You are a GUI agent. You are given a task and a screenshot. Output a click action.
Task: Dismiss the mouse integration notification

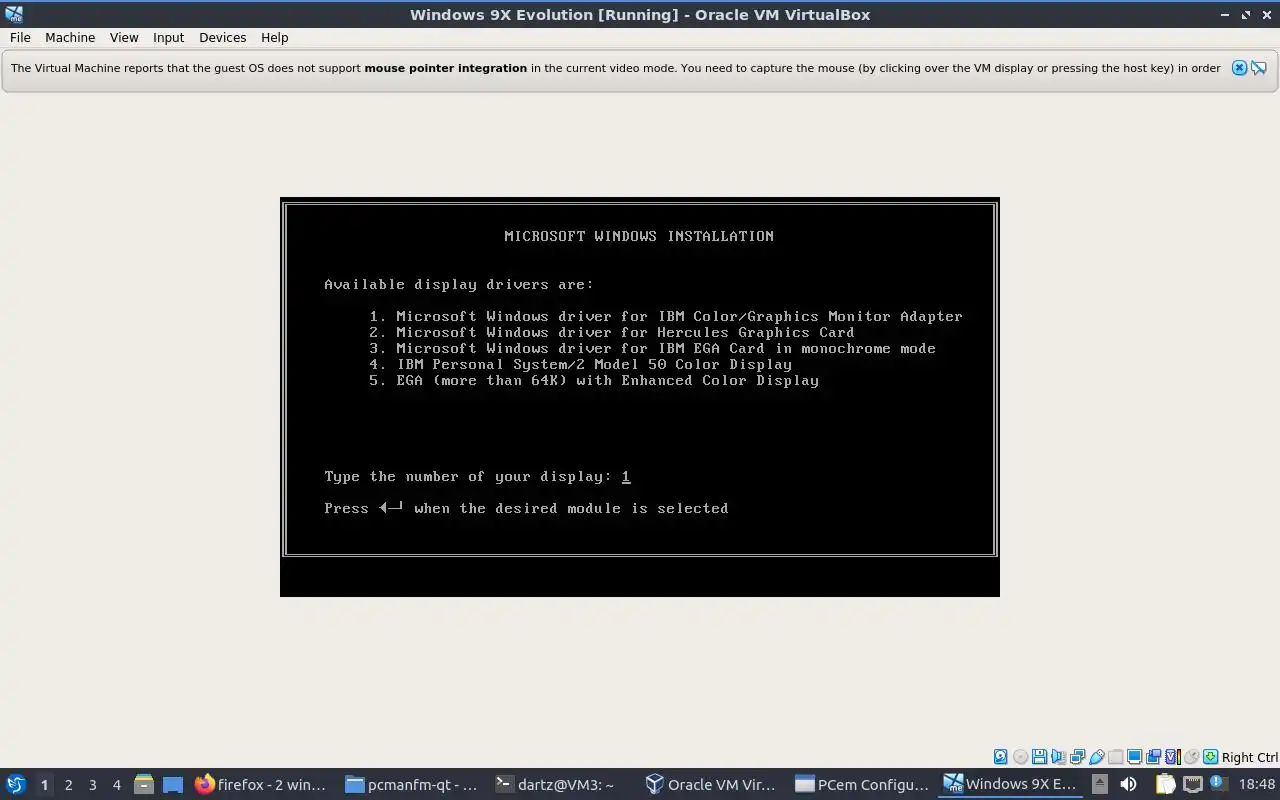pos(1239,68)
